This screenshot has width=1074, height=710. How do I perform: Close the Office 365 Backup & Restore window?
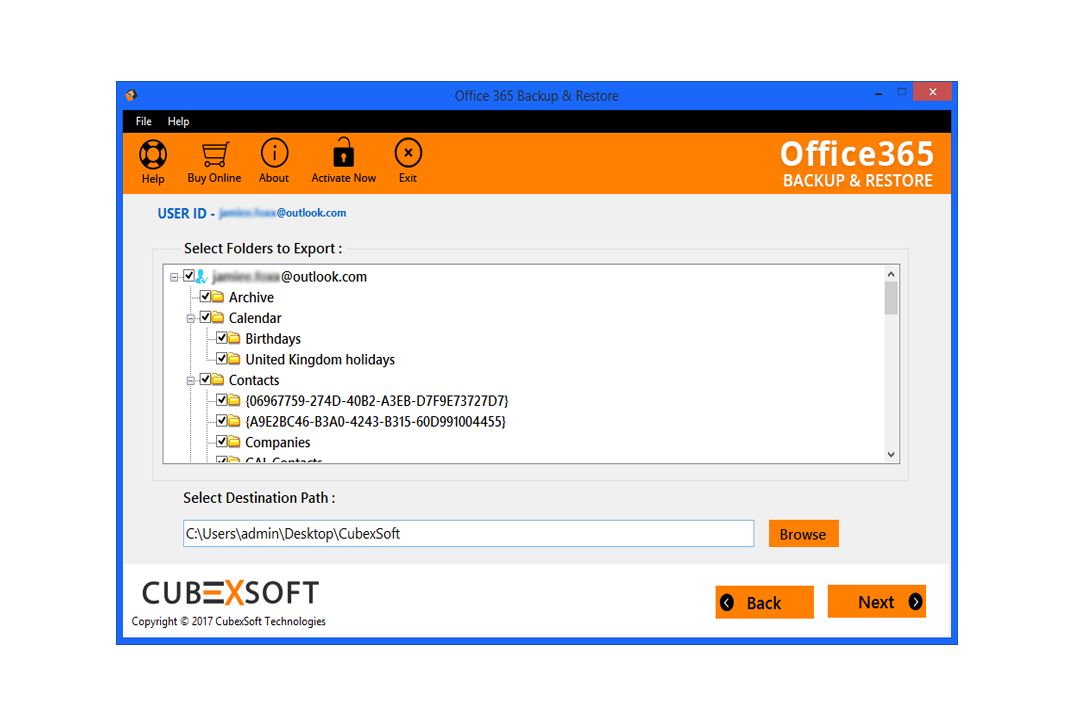932,92
